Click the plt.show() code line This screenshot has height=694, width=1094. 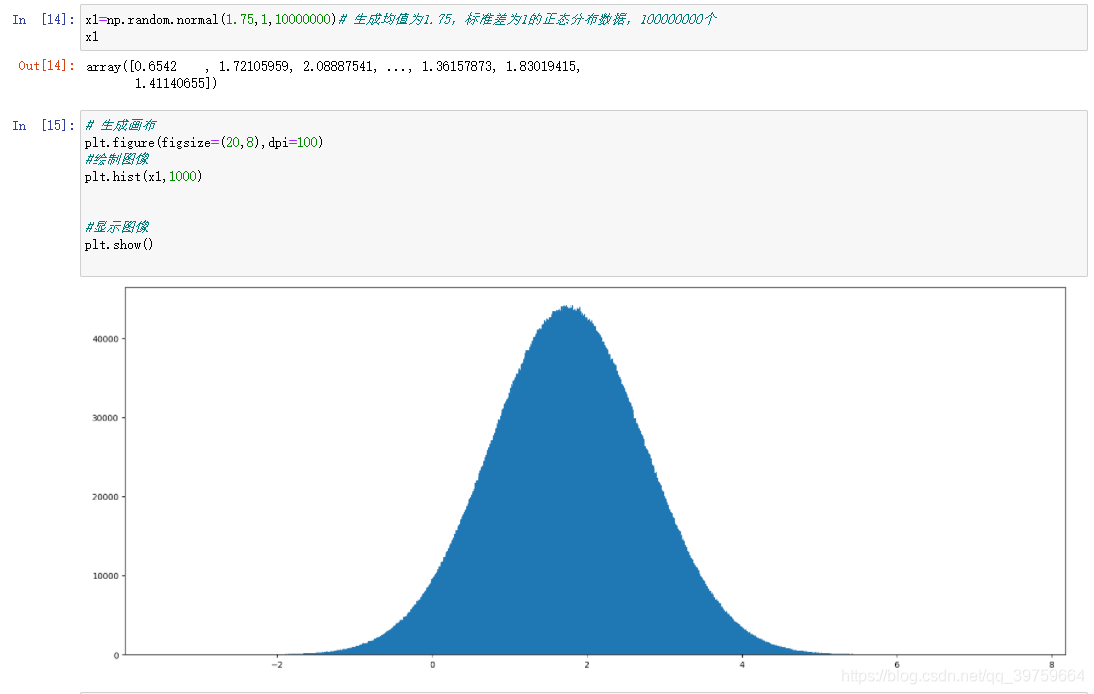click(x=119, y=245)
